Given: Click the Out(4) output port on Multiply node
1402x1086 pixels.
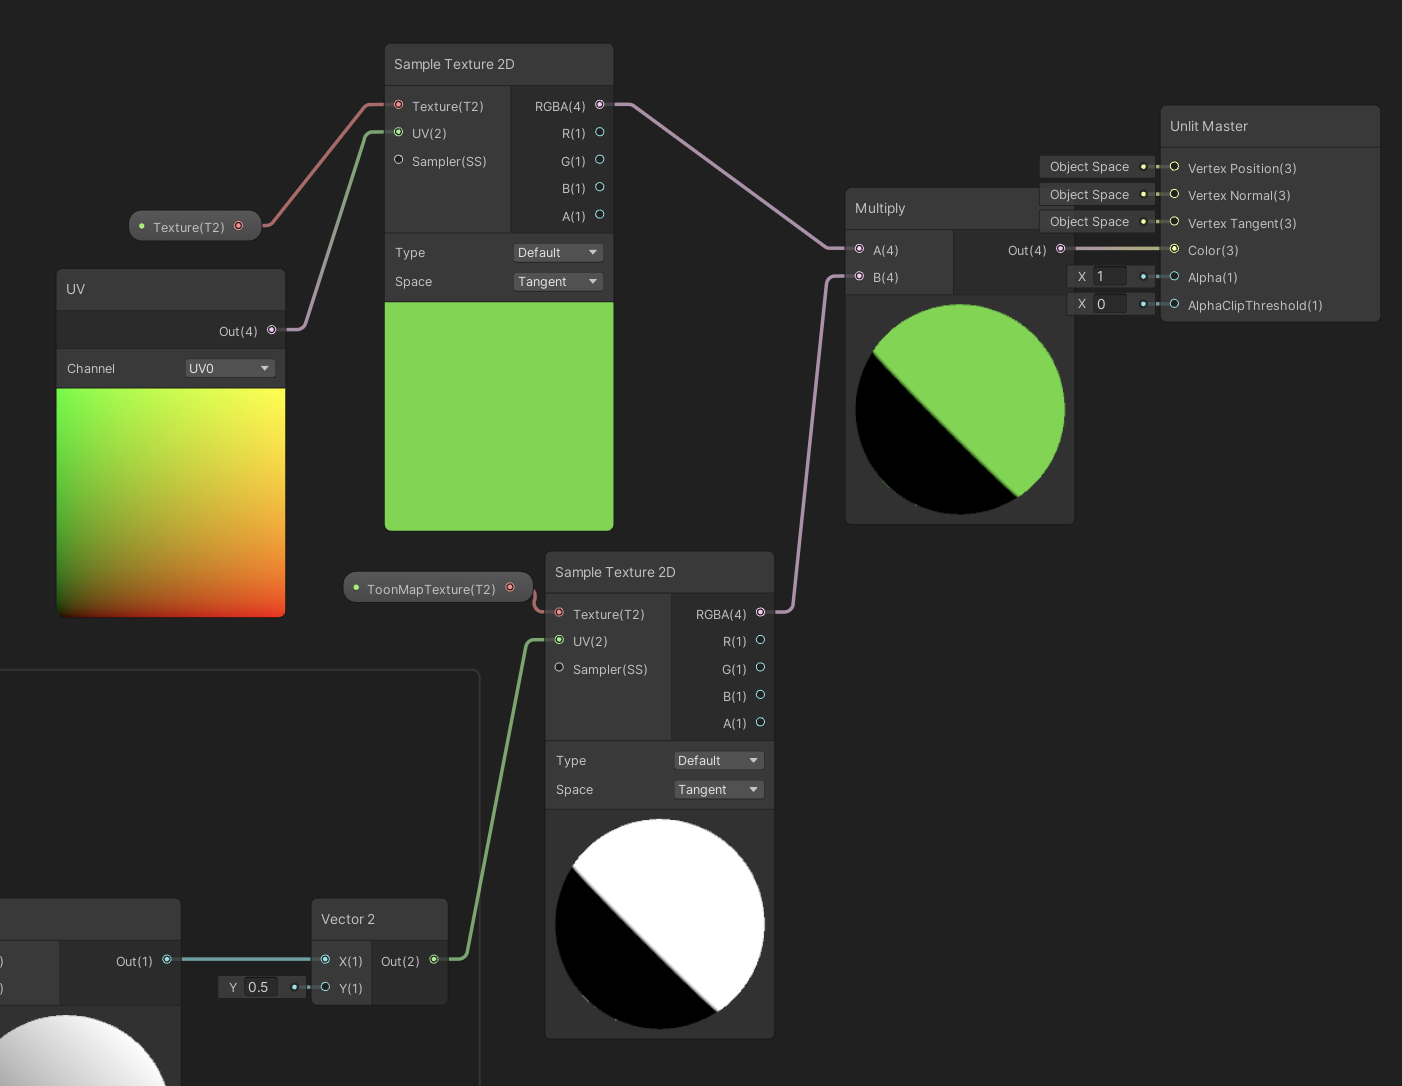Looking at the screenshot, I should [1061, 249].
